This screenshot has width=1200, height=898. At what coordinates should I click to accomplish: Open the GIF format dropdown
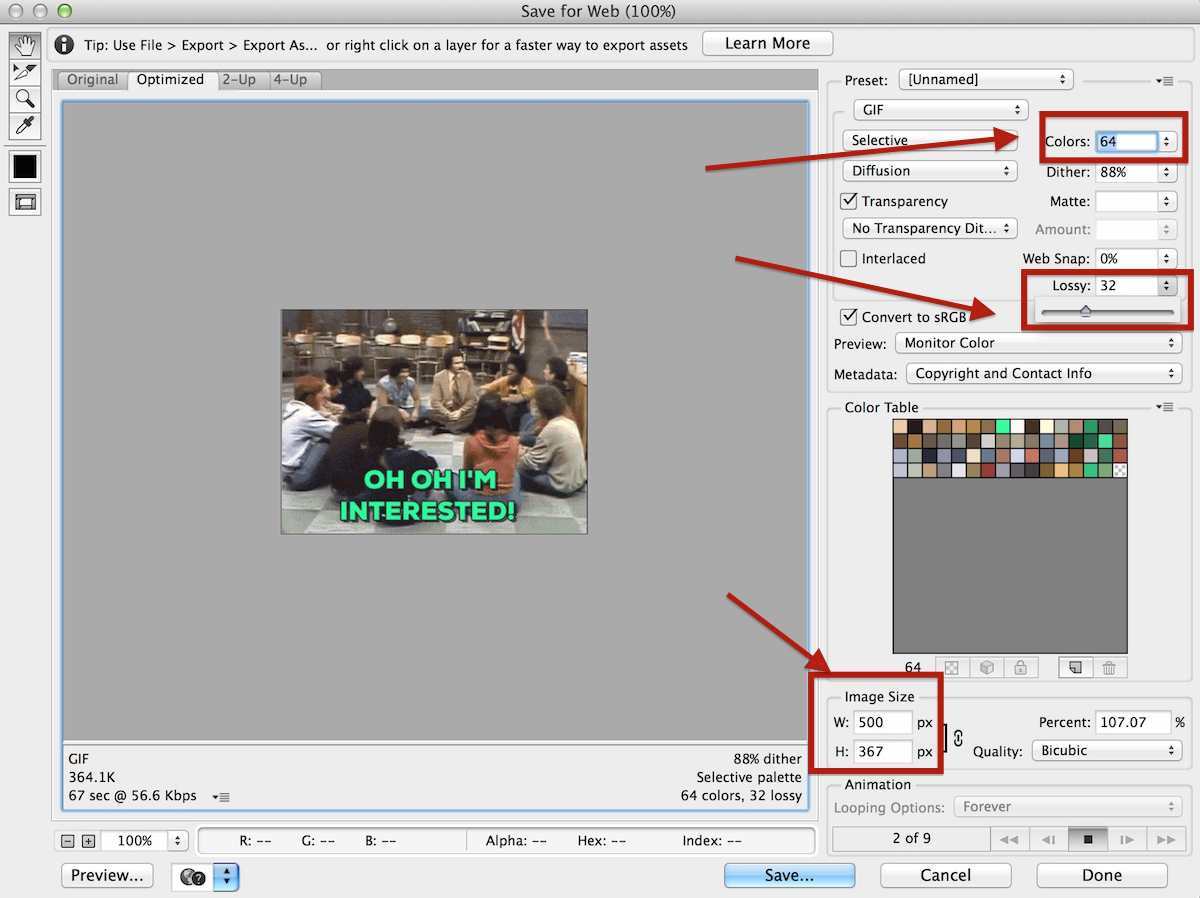938,110
